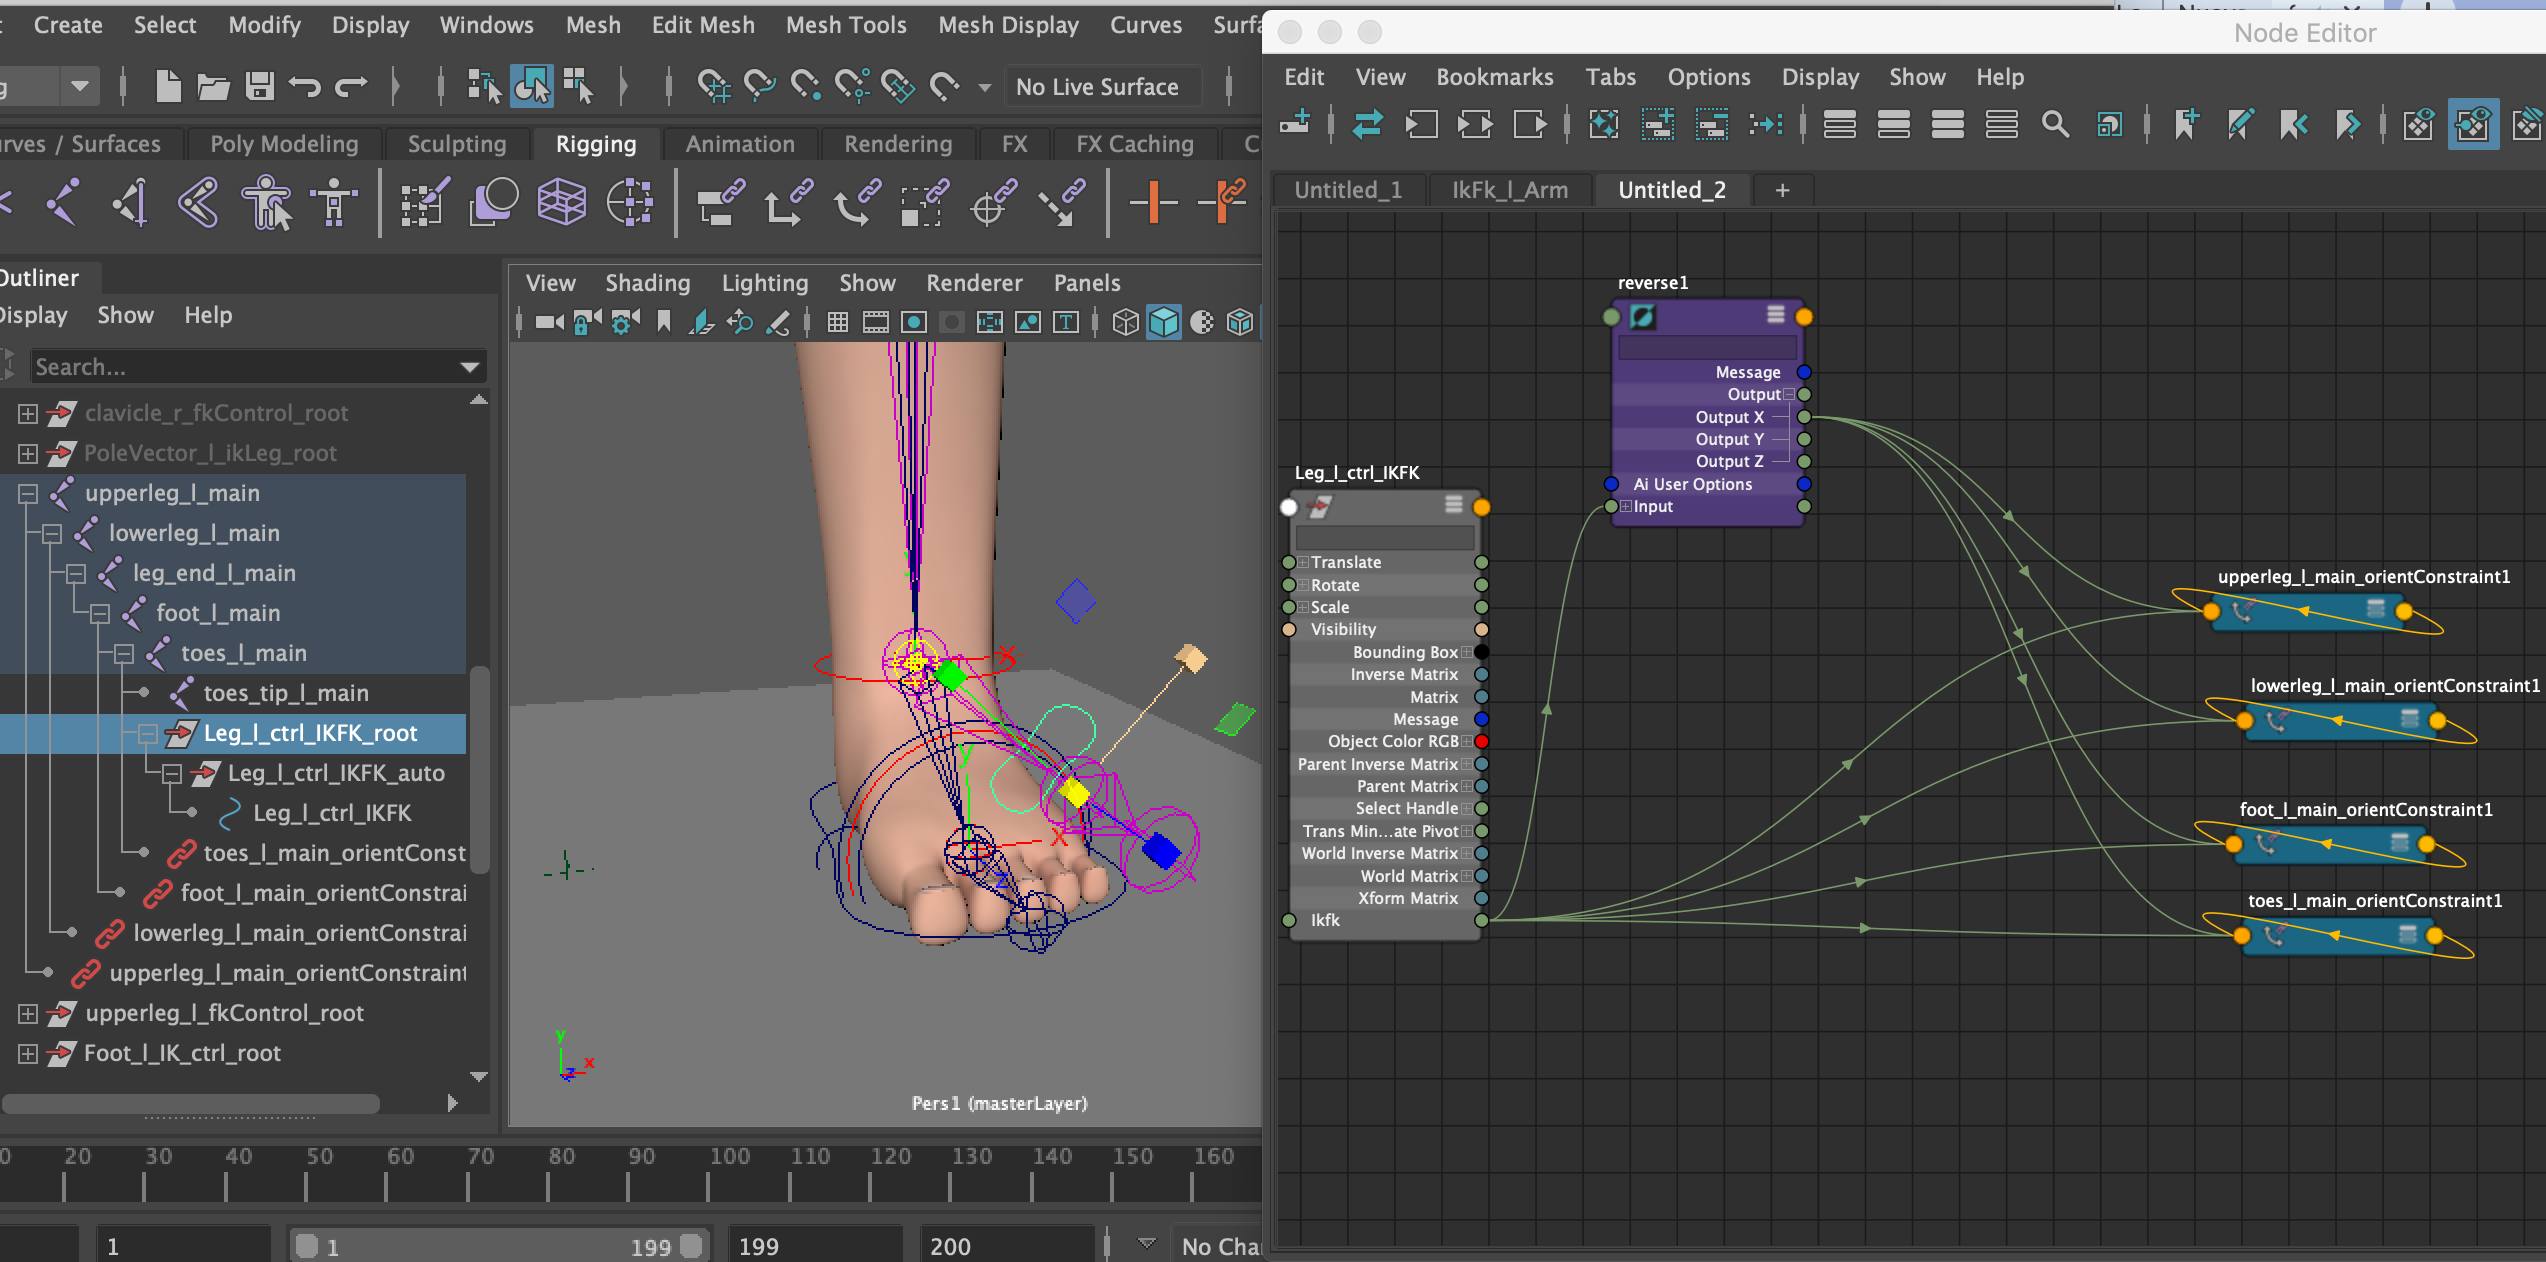
Task: Select Leg_l_ctrl_IKFK_auto in the Outliner
Action: 335,773
